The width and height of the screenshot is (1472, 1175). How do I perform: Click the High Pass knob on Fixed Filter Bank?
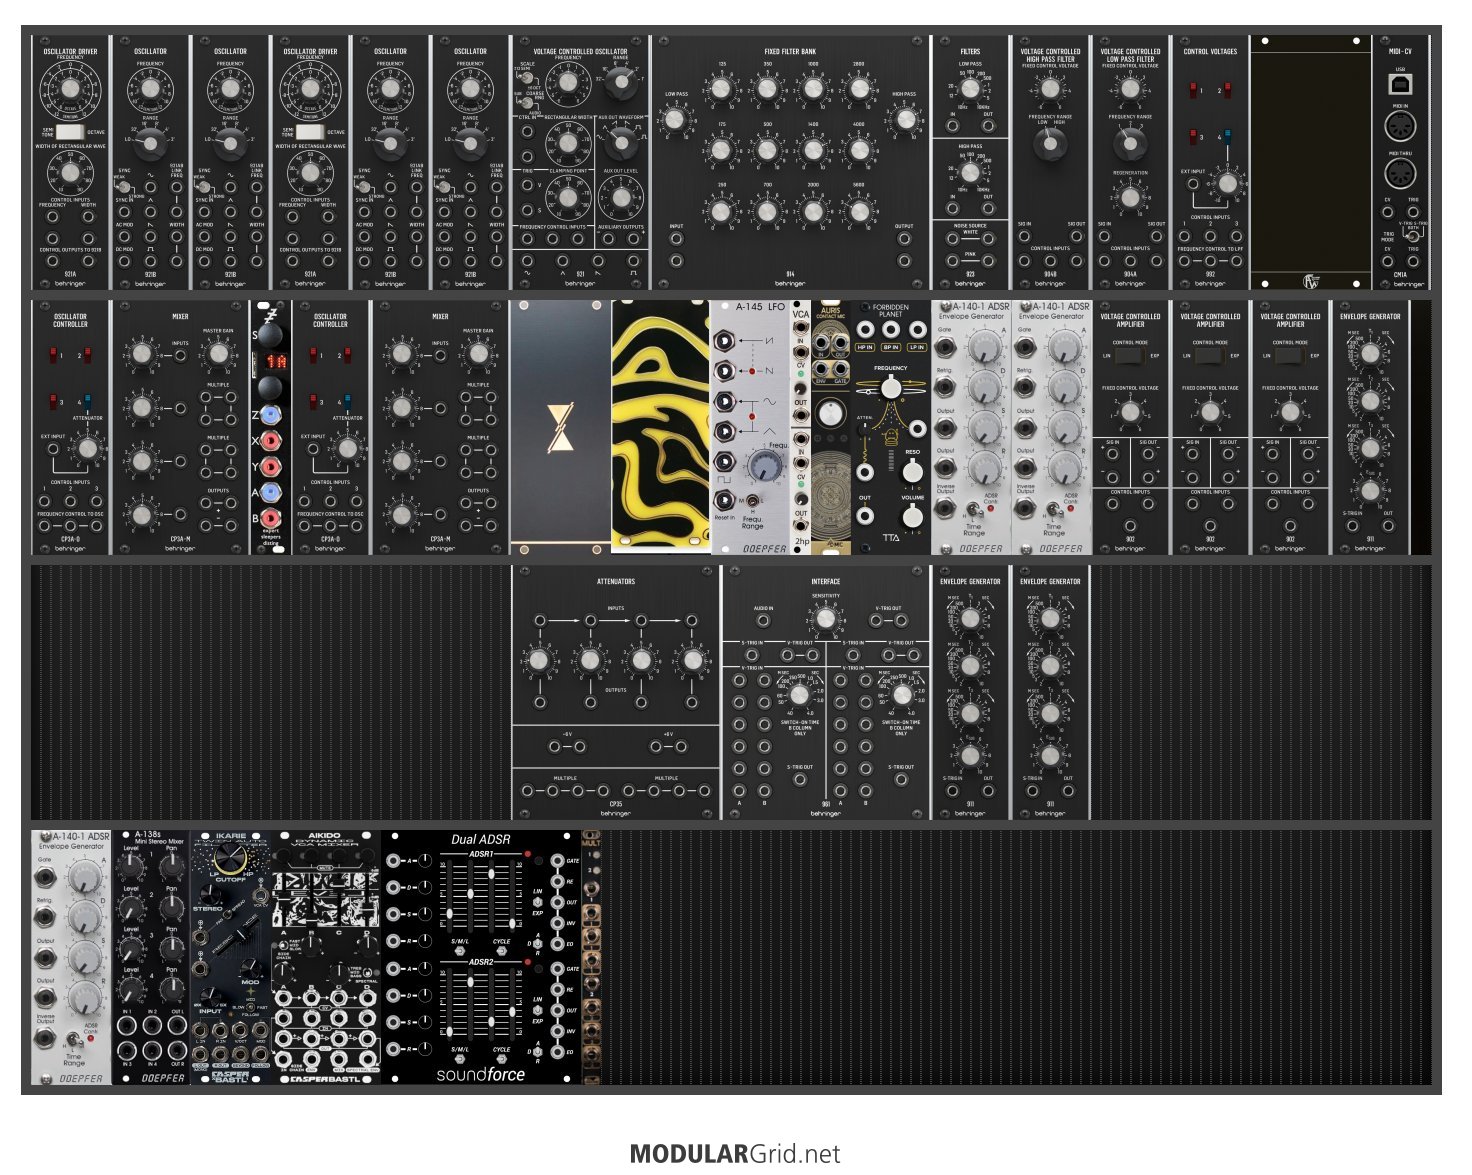coord(904,120)
